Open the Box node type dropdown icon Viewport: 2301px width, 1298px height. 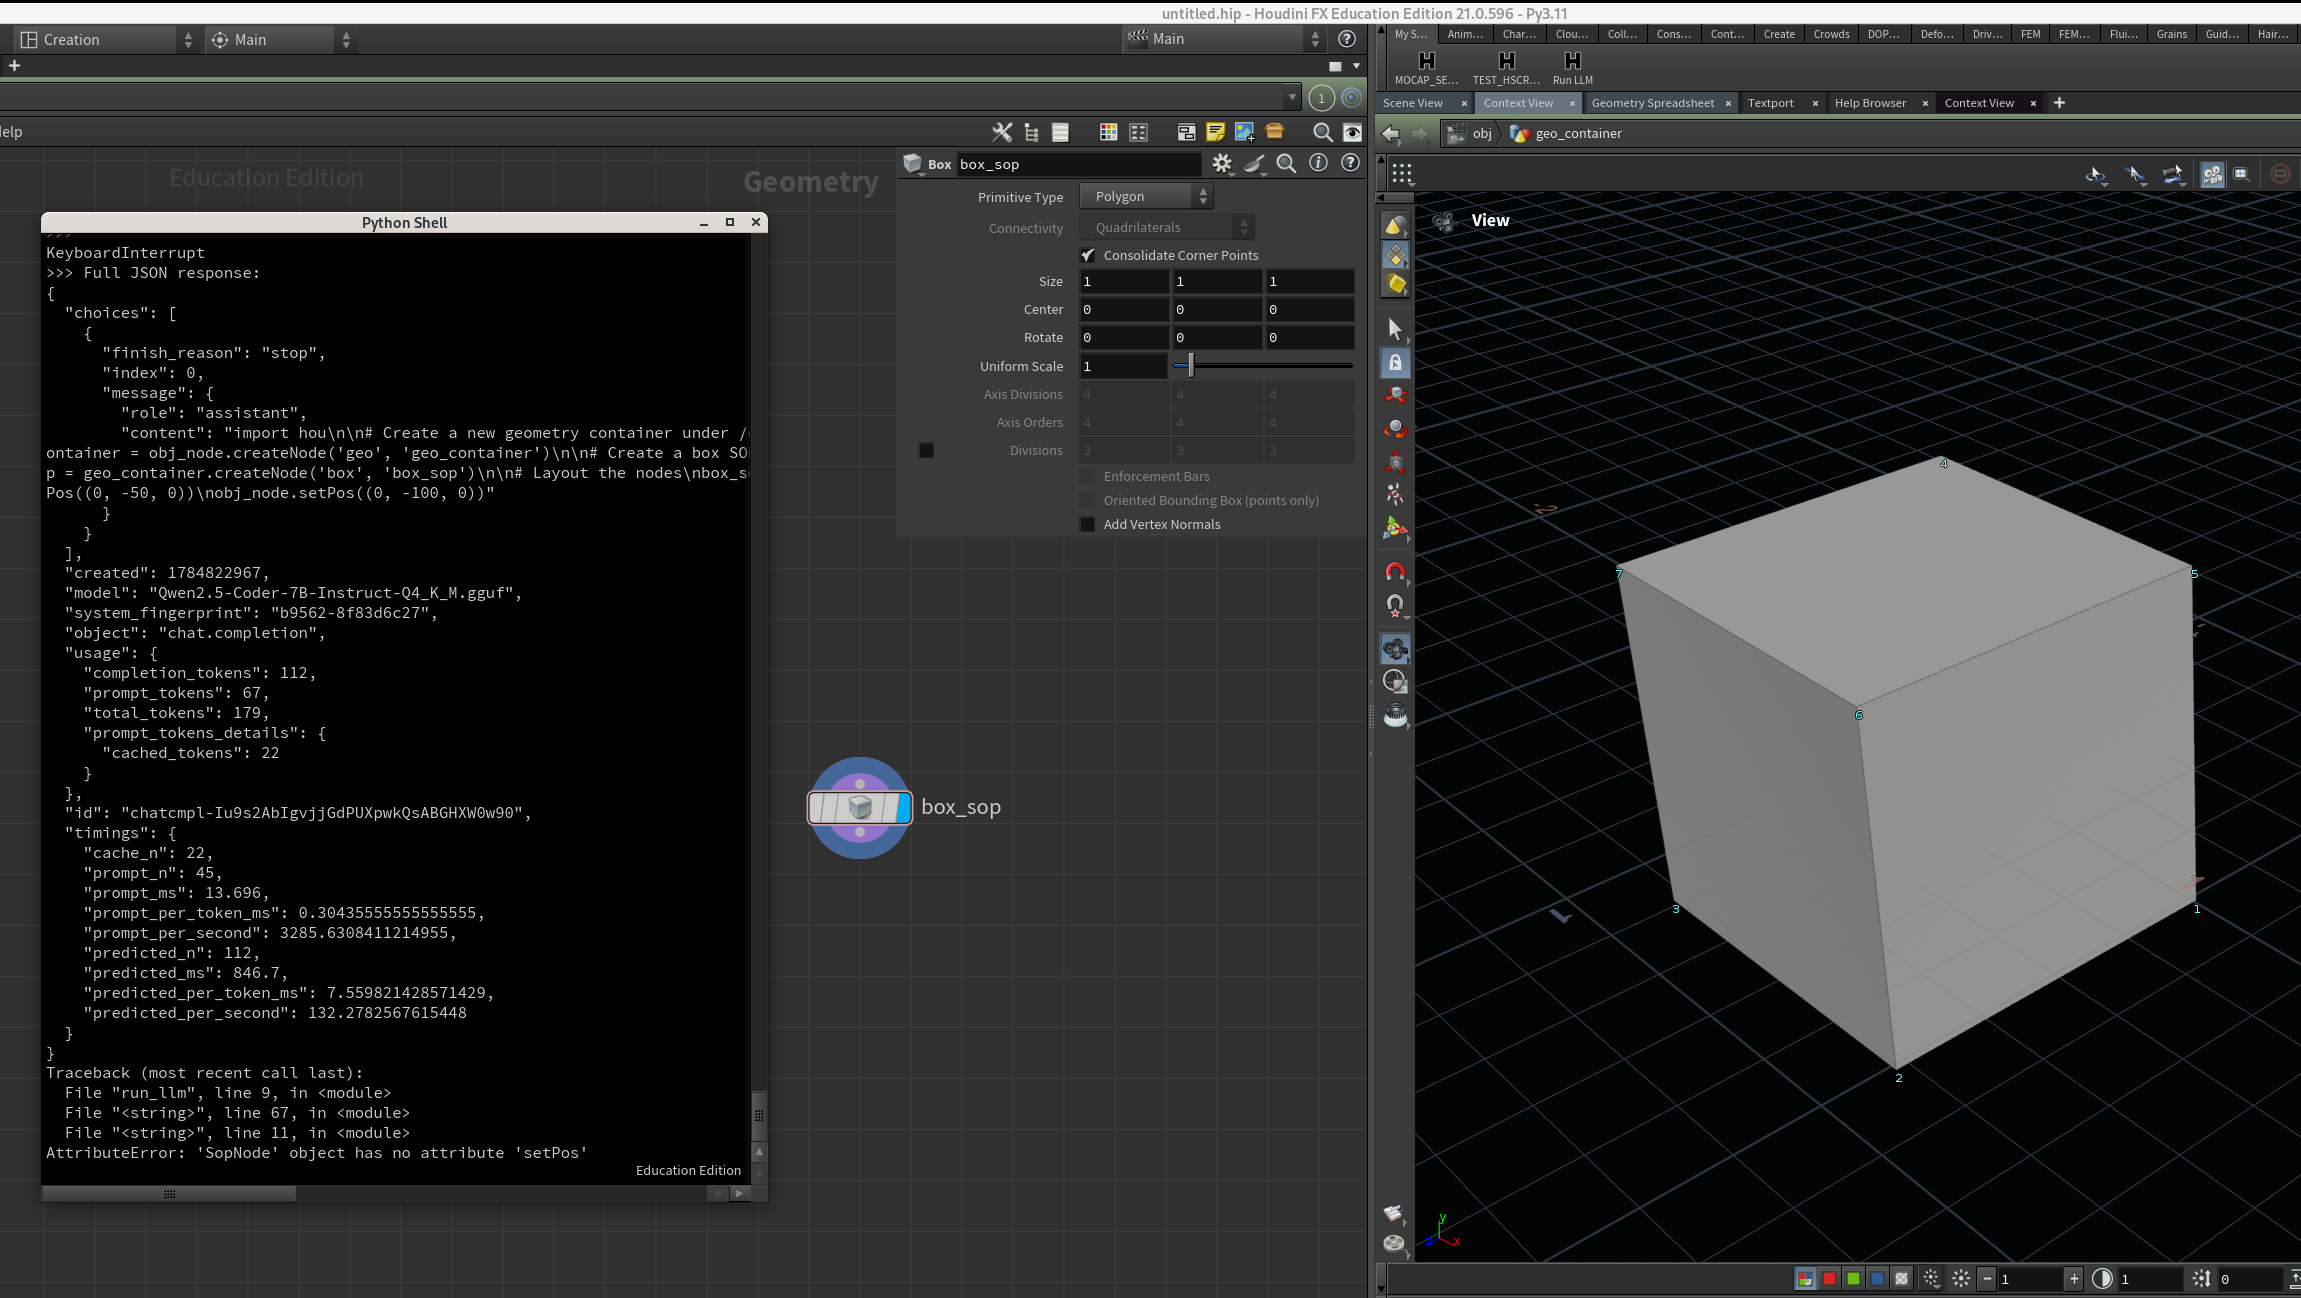coord(912,164)
